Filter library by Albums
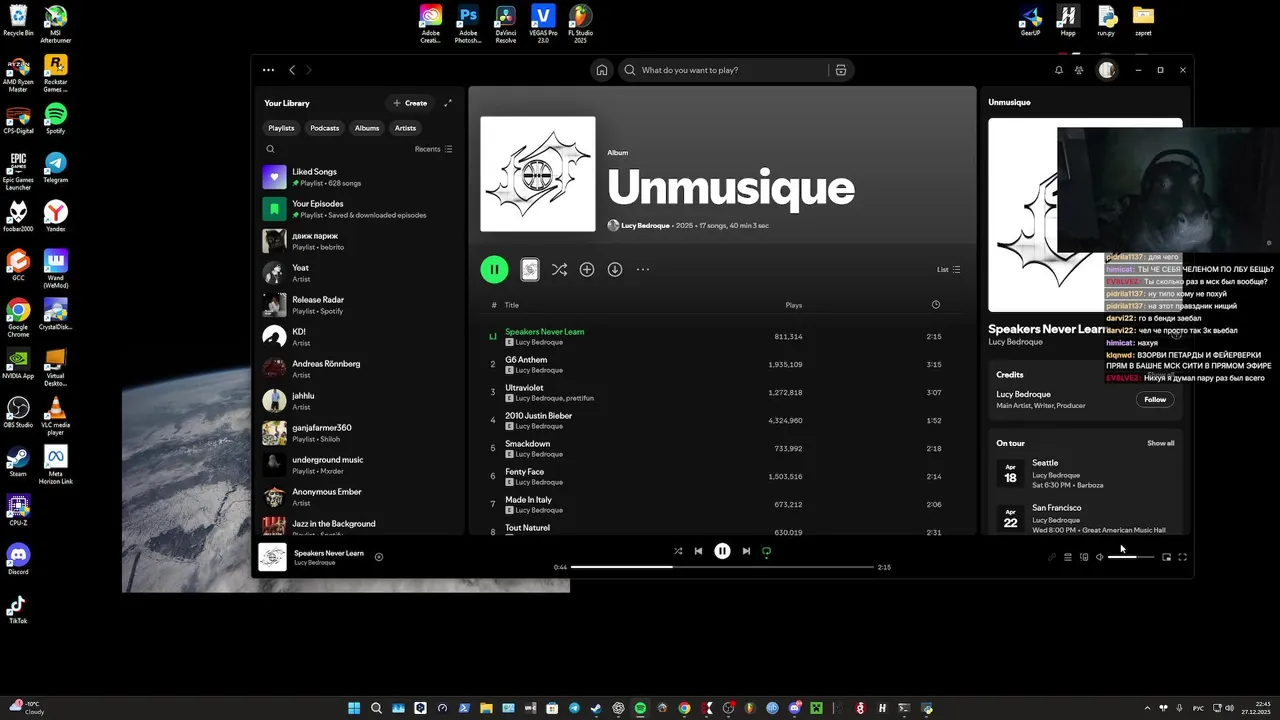Viewport: 1280px width, 720px height. (x=367, y=128)
